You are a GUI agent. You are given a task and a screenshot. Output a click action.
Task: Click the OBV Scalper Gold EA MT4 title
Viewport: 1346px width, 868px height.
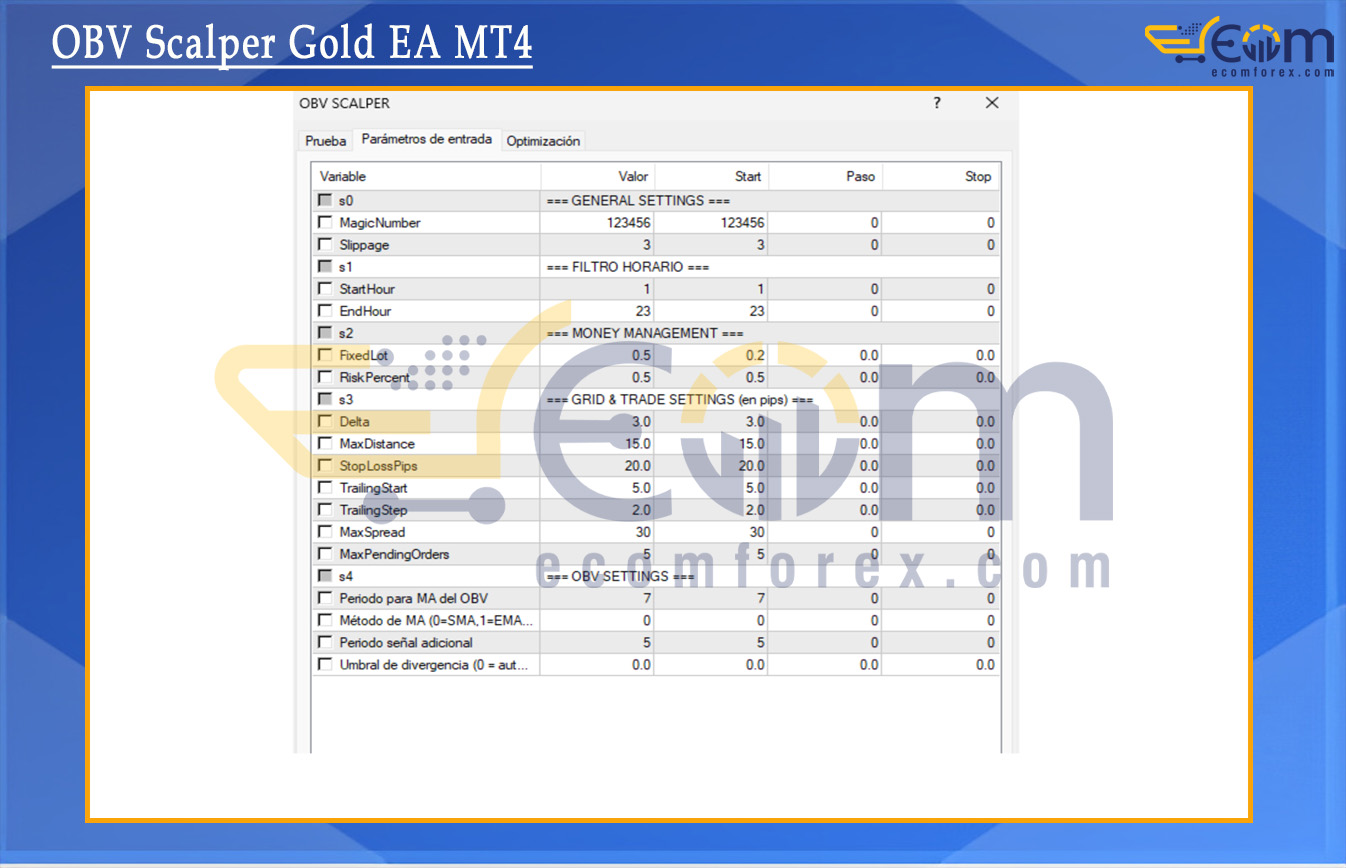click(x=292, y=45)
